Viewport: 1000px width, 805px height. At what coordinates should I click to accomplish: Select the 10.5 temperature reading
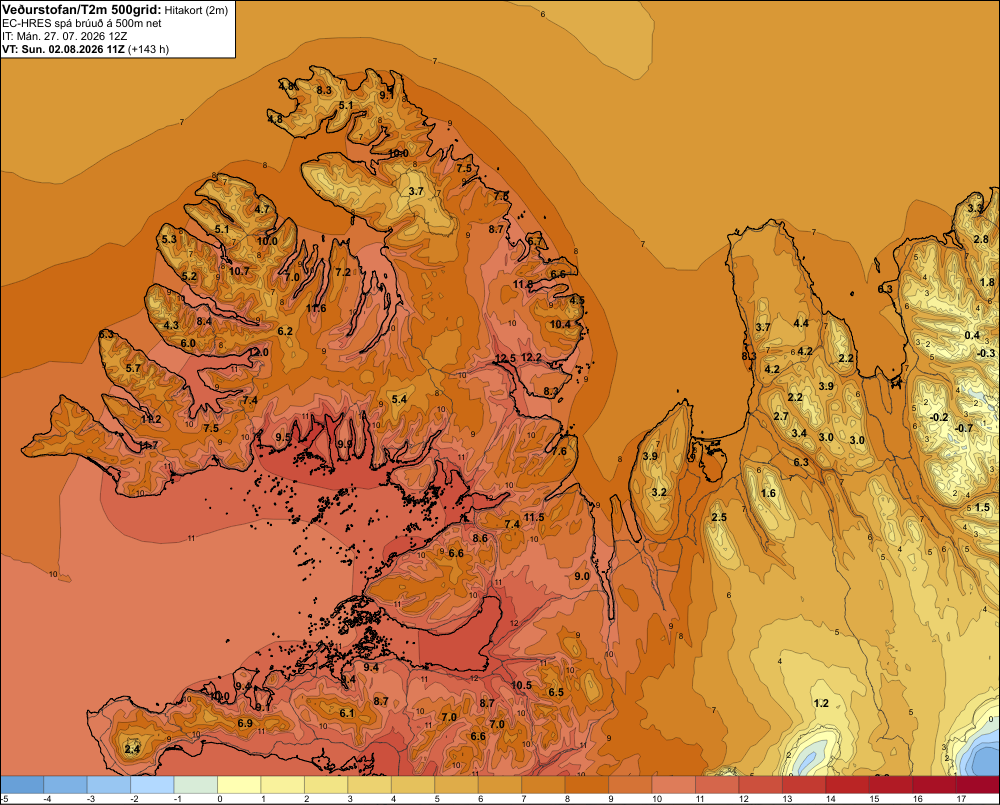pos(521,685)
